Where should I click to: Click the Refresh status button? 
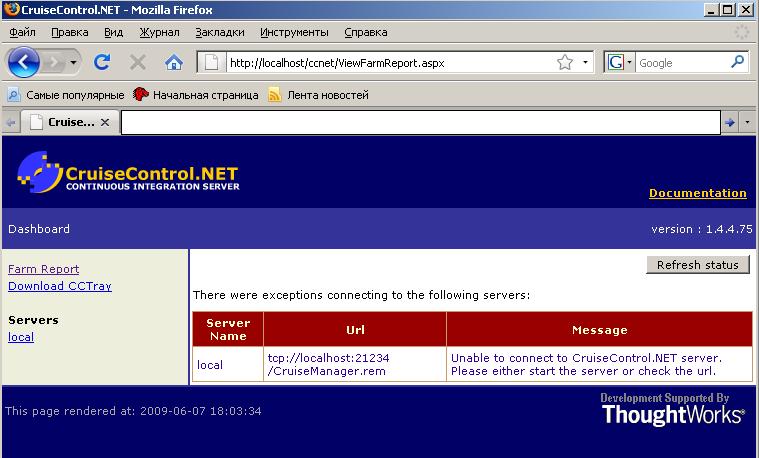(698, 265)
